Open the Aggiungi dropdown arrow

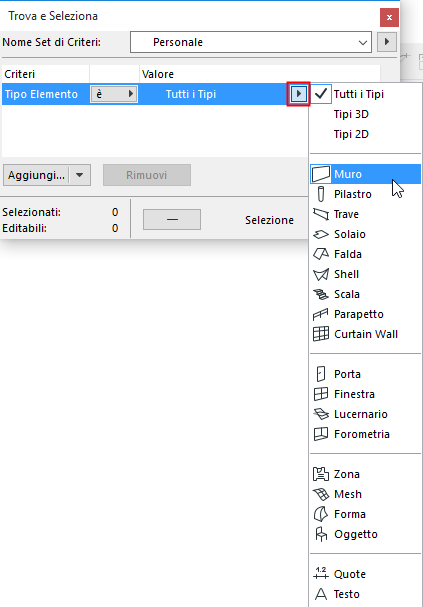pos(80,175)
